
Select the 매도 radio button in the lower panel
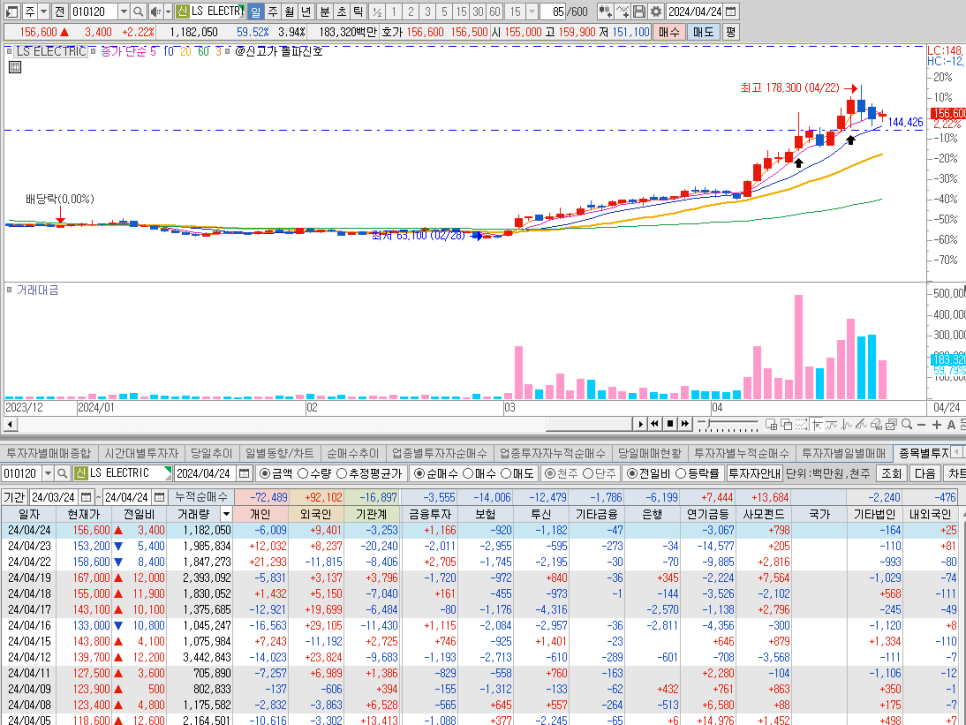tap(506, 474)
